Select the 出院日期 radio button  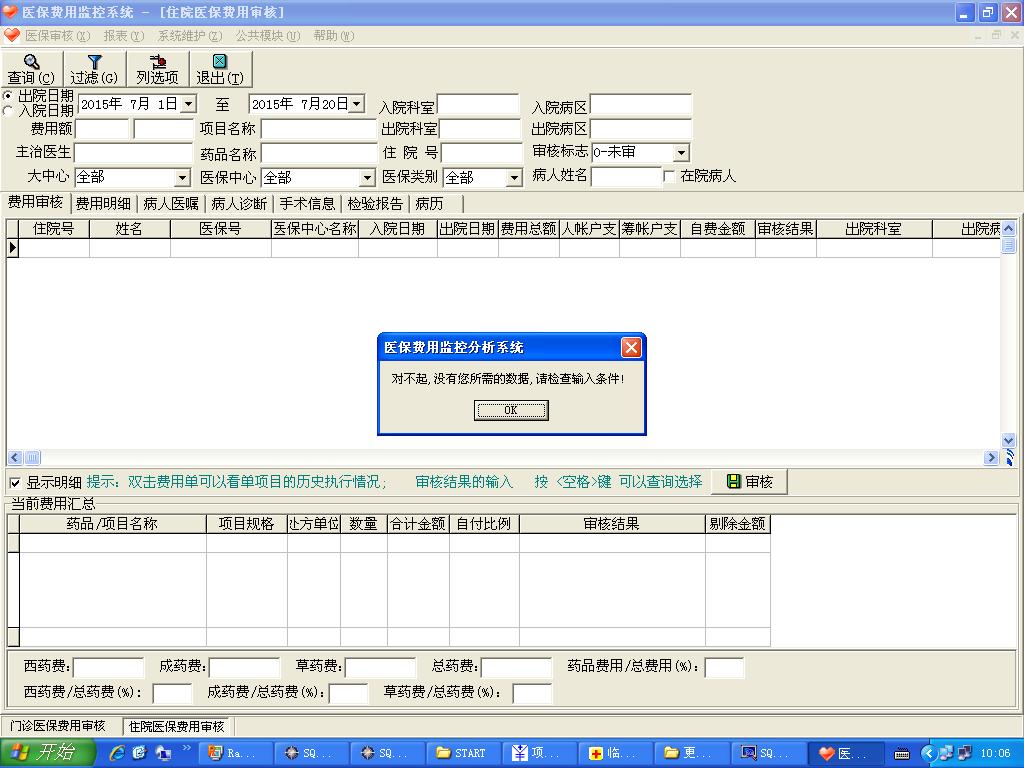click(8, 96)
